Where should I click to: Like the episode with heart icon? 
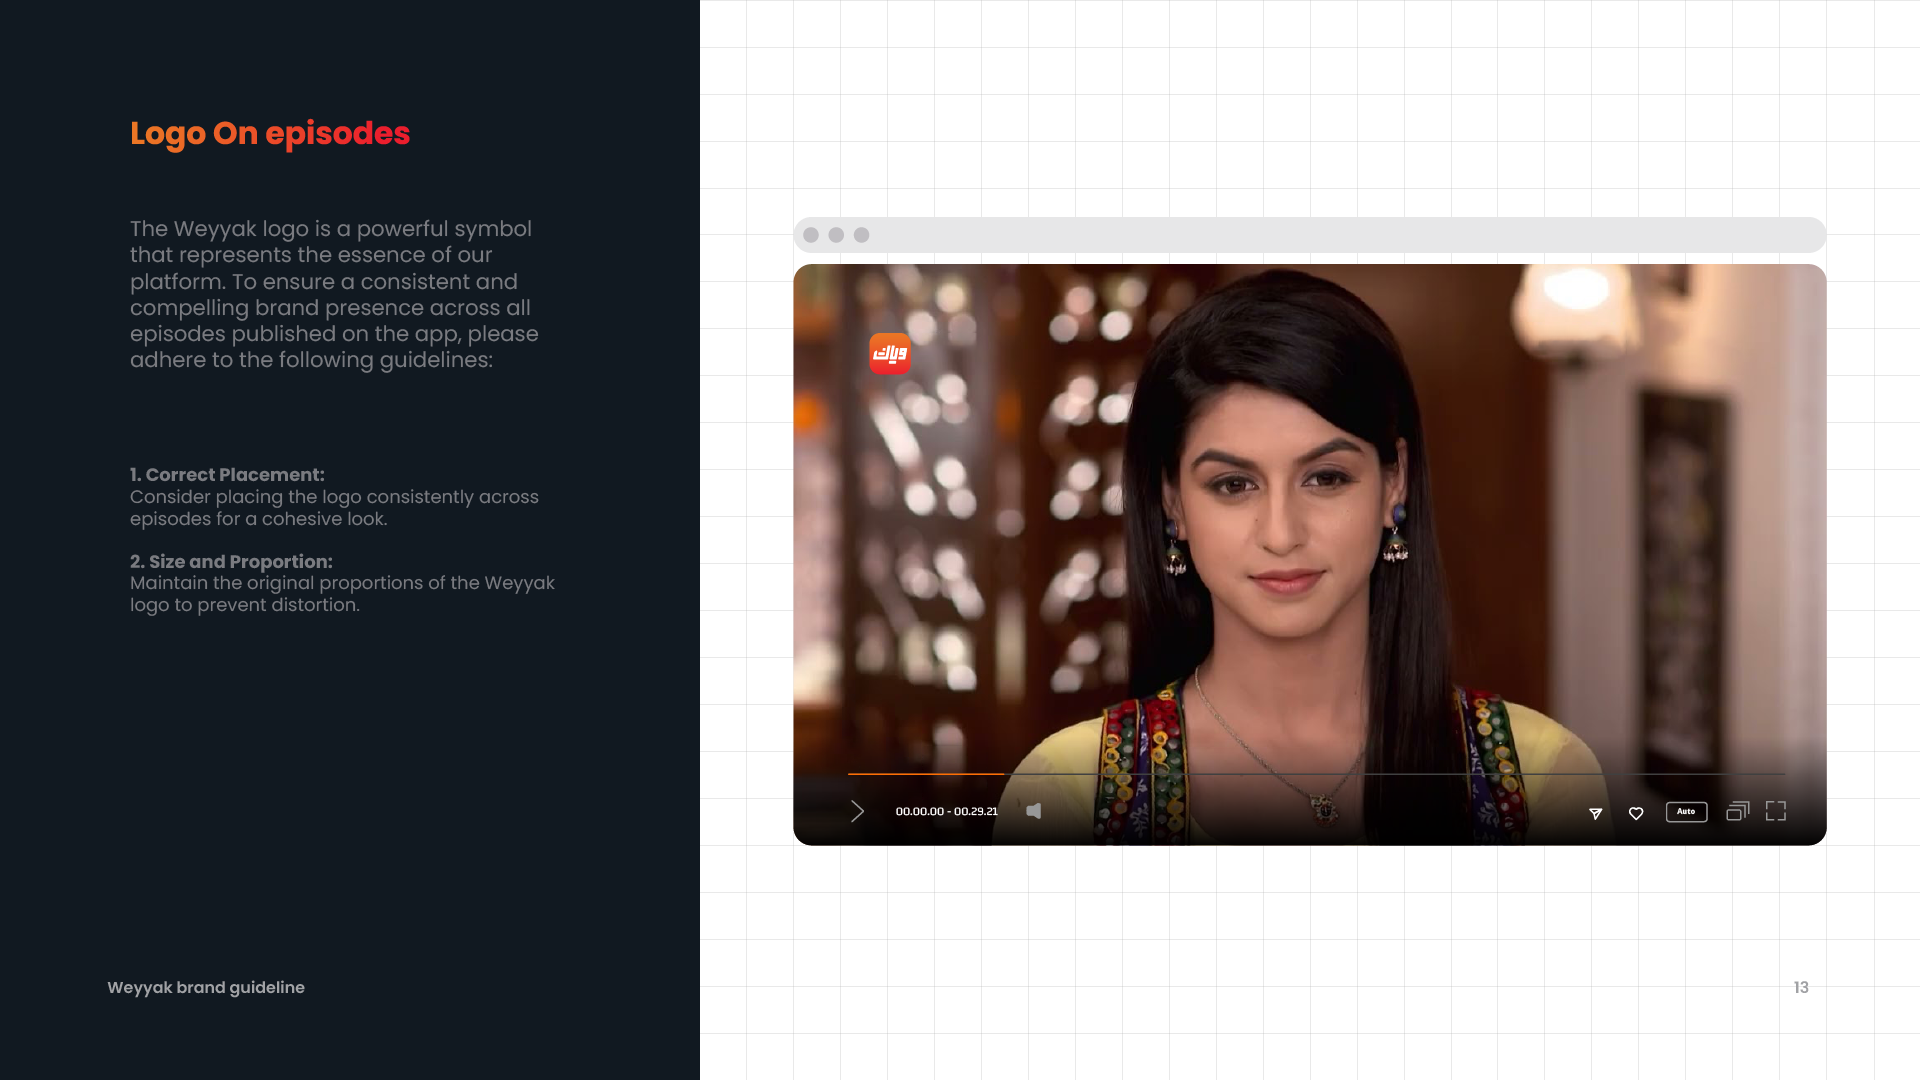pos(1636,813)
